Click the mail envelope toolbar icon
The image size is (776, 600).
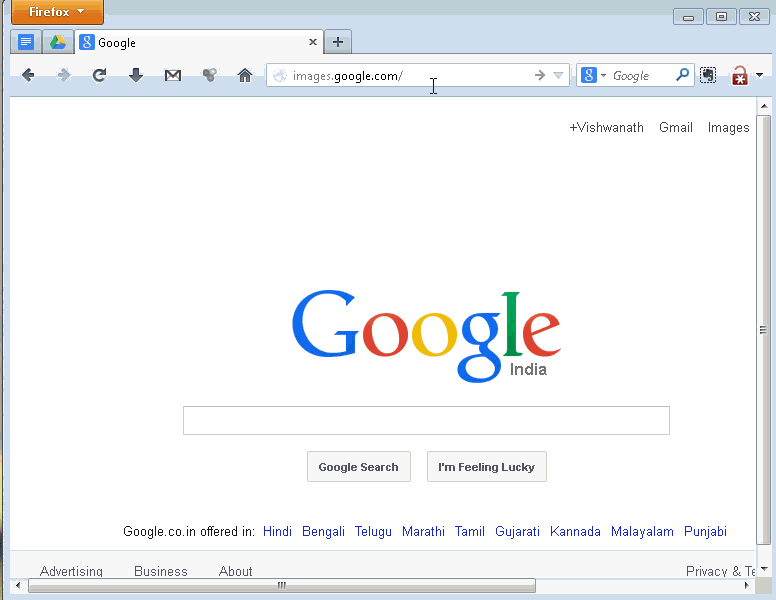click(173, 75)
